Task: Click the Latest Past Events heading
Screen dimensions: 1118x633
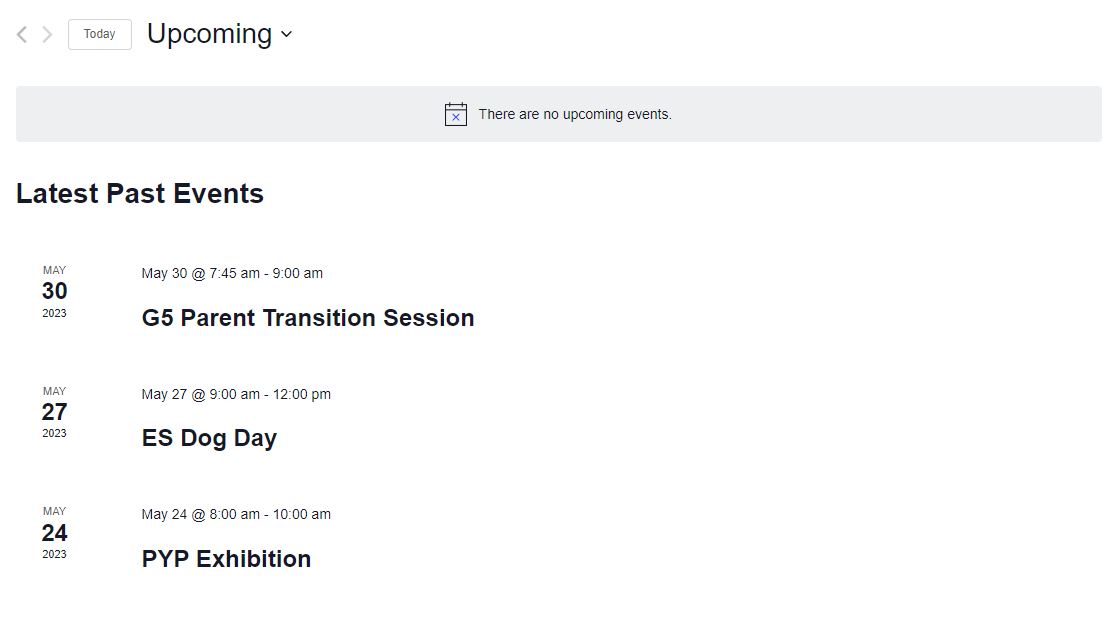Action: (140, 193)
